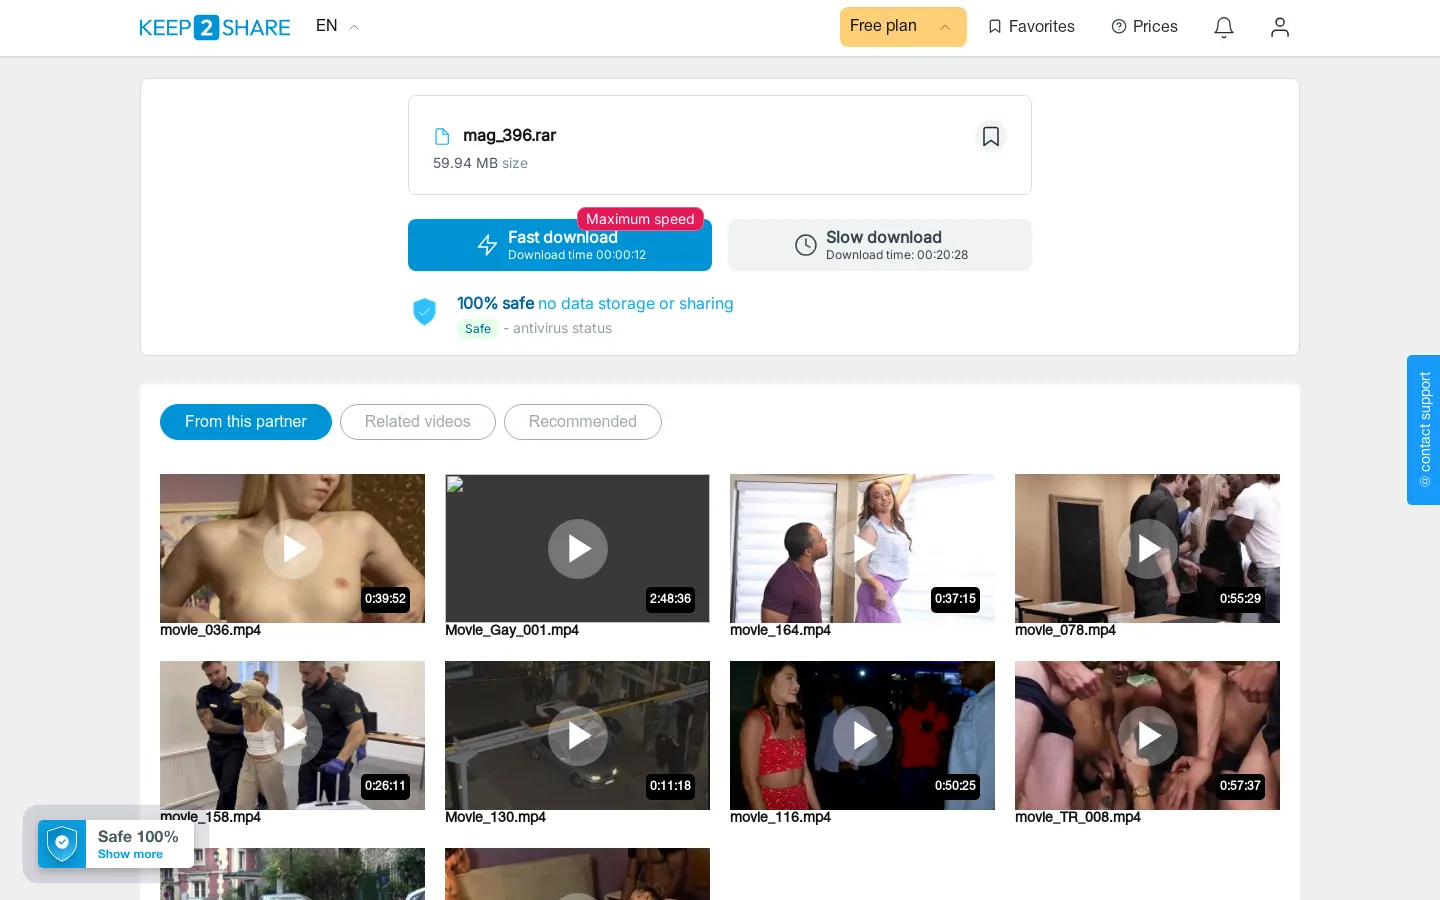Play Movie_Gay_001.mp4 via its play icon
This screenshot has width=1440, height=900.
[578, 549]
